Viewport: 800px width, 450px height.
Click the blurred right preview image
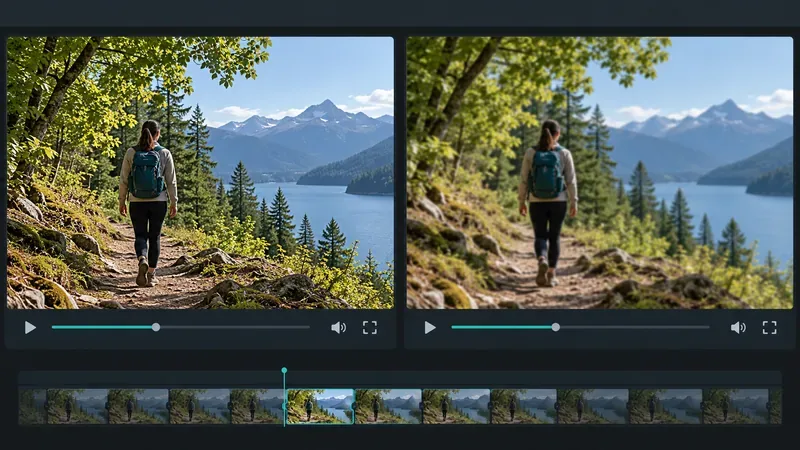(x=599, y=172)
